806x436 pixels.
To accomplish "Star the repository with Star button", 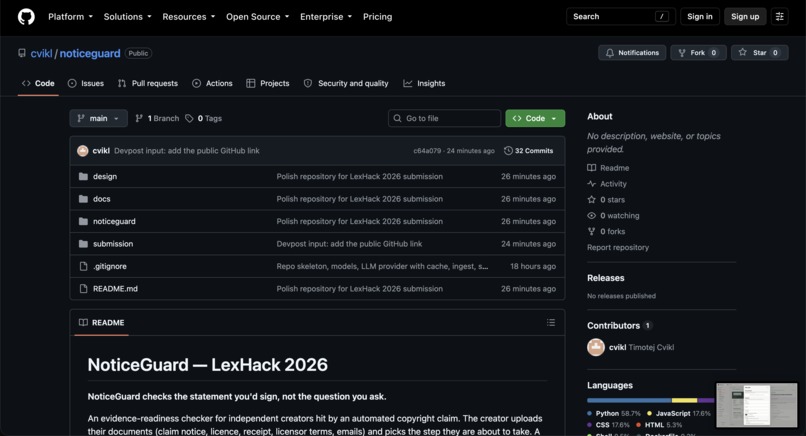I will 759,52.
